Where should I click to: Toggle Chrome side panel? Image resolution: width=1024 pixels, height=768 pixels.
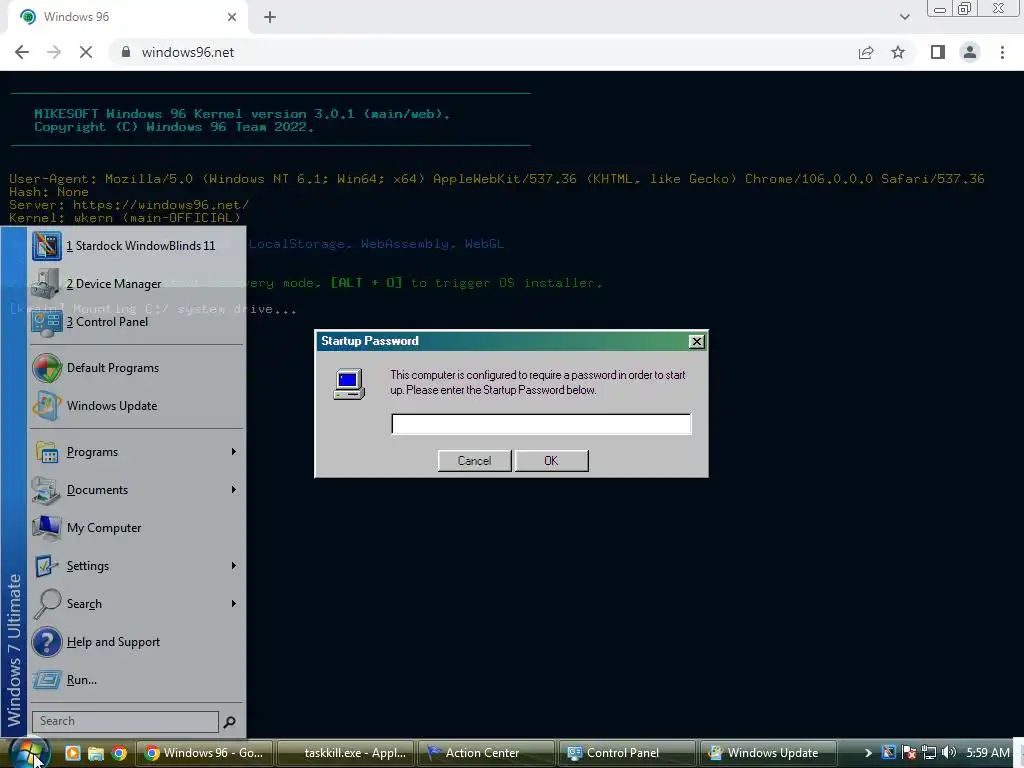tap(938, 52)
